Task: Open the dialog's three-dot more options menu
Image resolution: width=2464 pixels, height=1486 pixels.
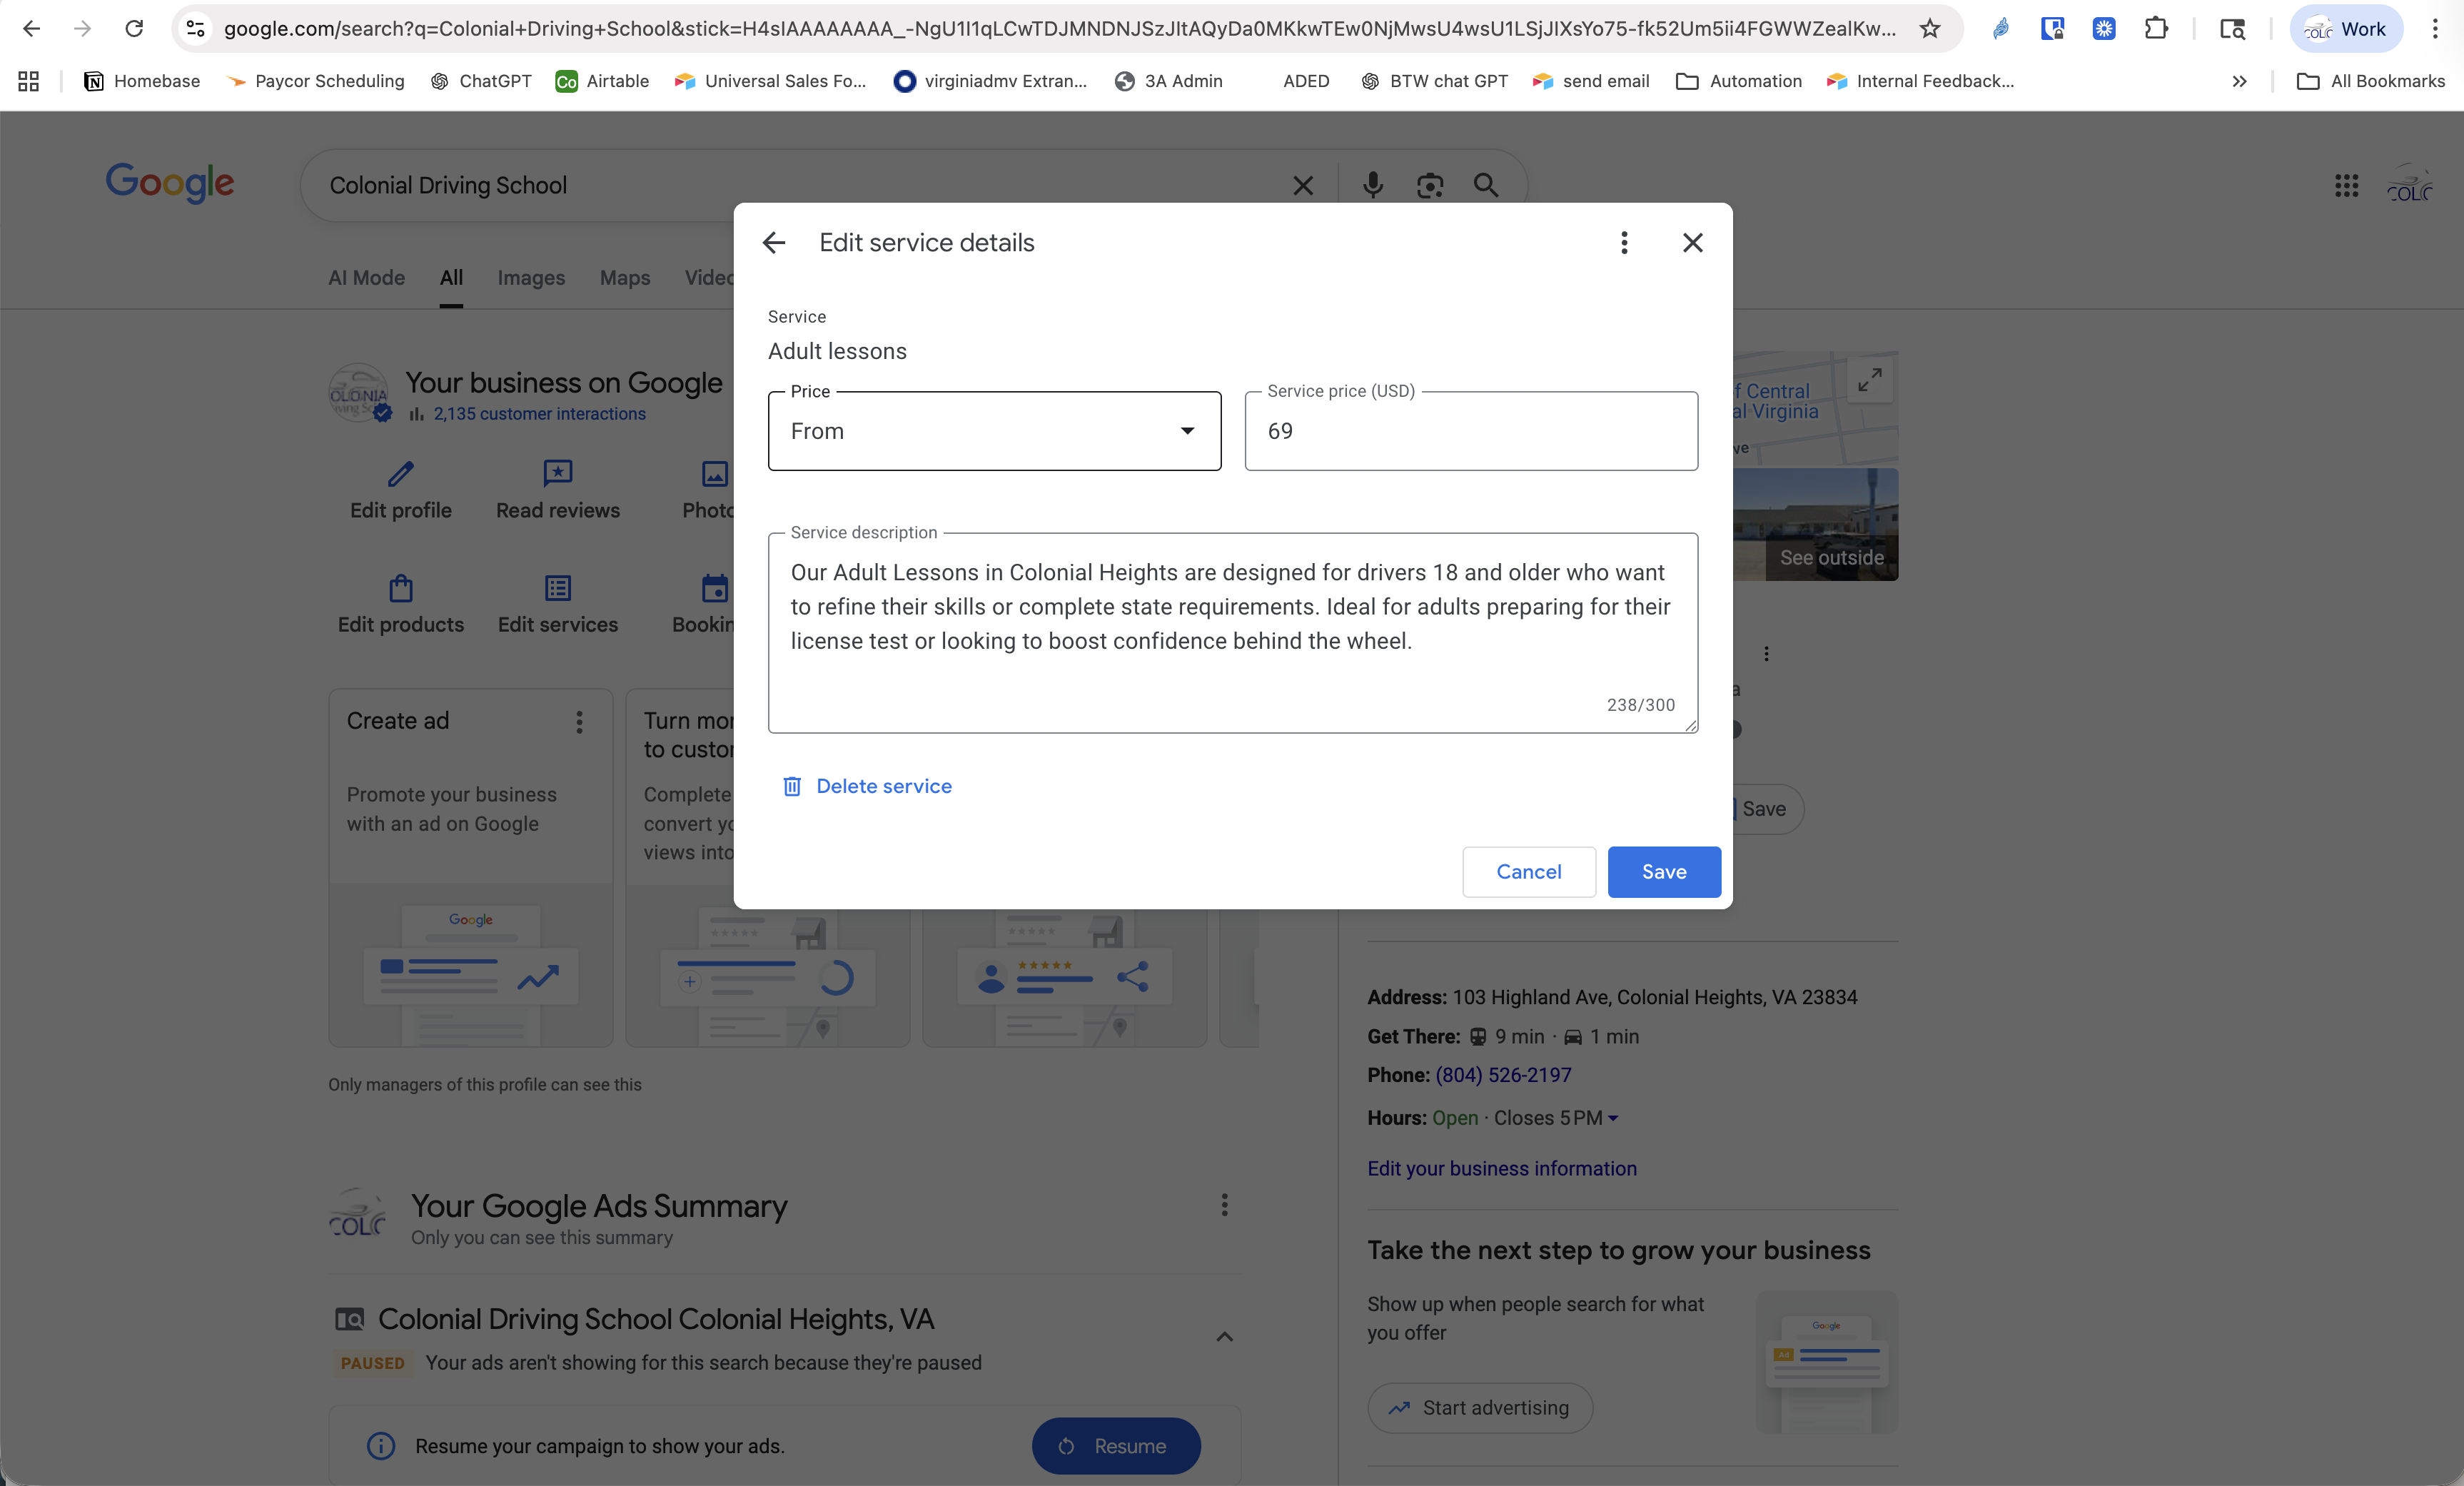Action: [x=1624, y=243]
